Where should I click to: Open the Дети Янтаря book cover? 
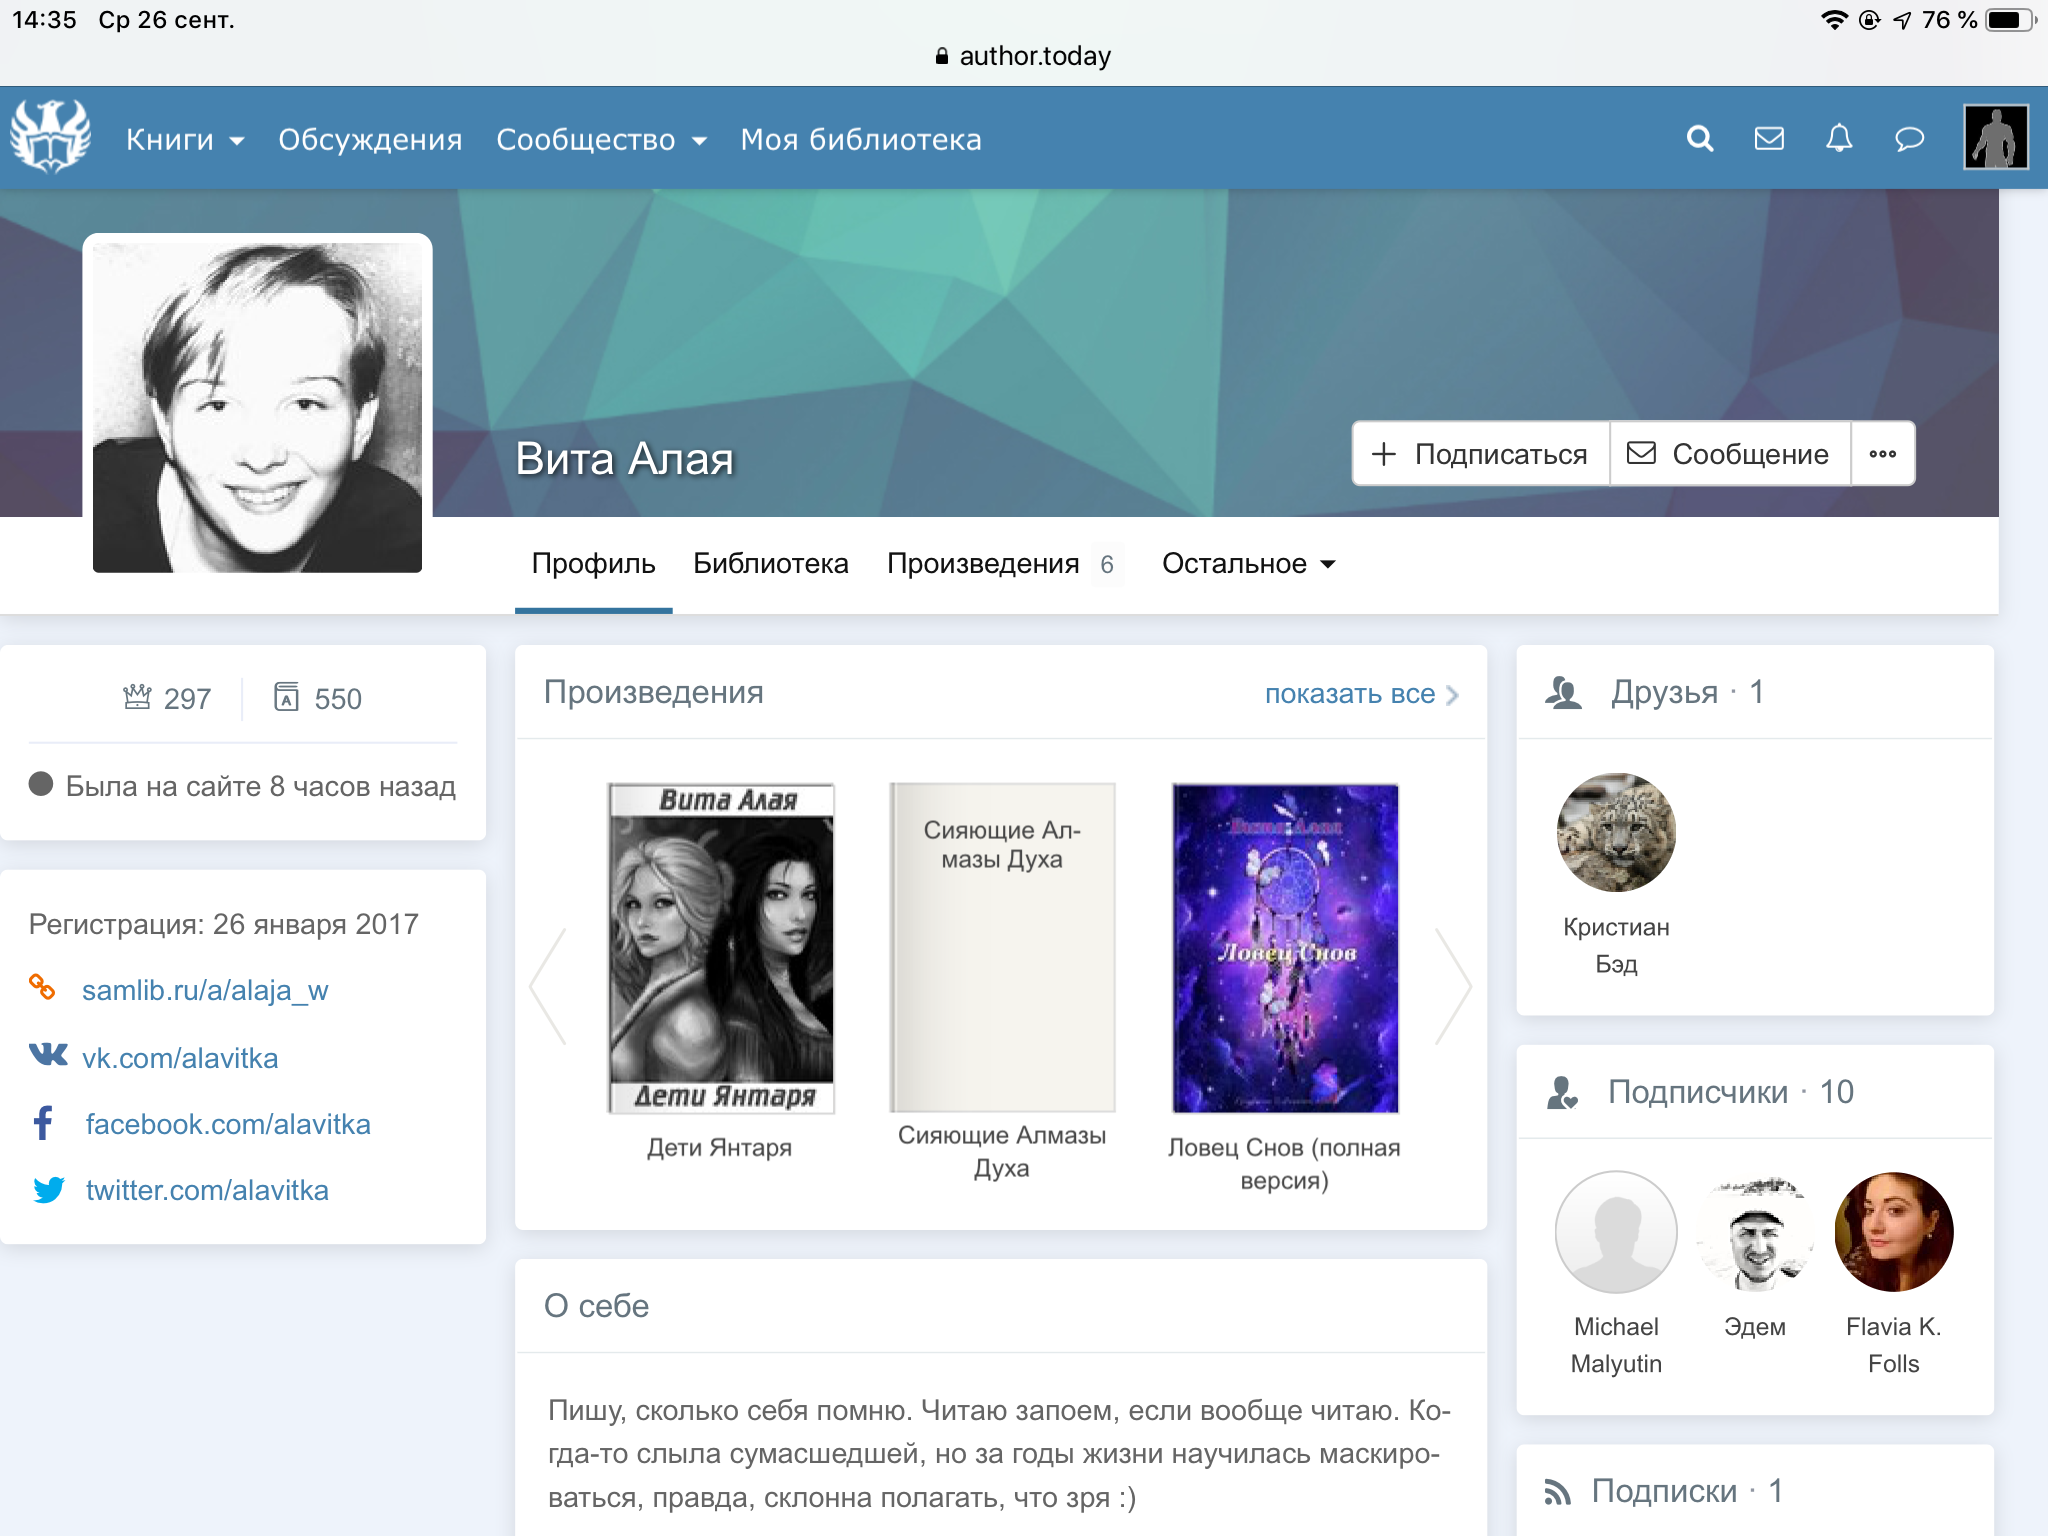click(x=721, y=948)
